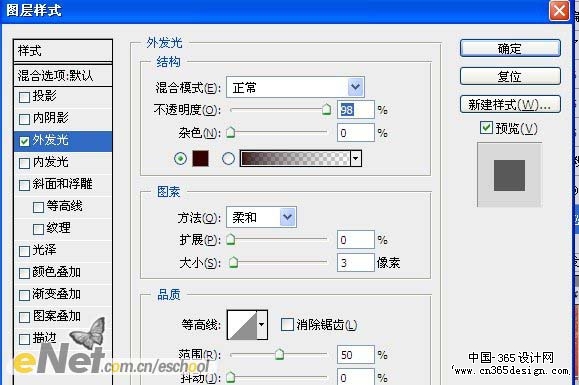
Task: Uncheck the 外发光 (Outer Glow) checkbox
Action: point(24,141)
